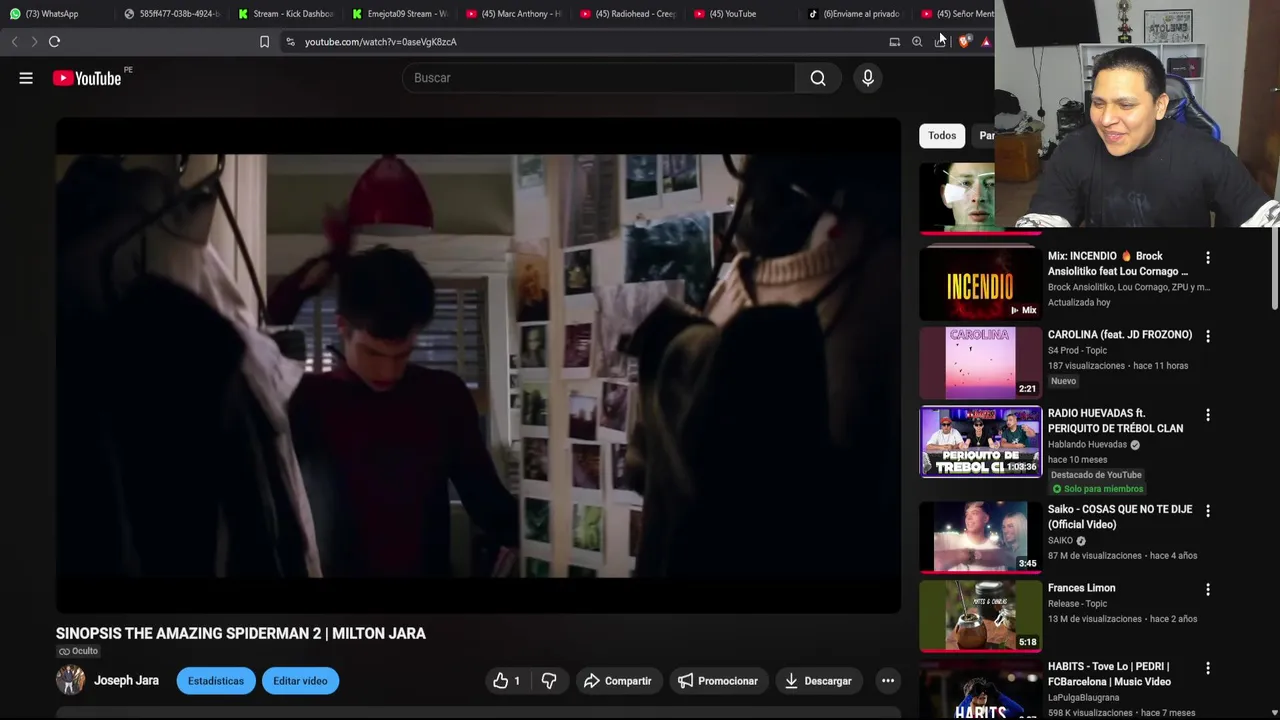
Task: Go forward with browser forward arrow
Action: (34, 42)
